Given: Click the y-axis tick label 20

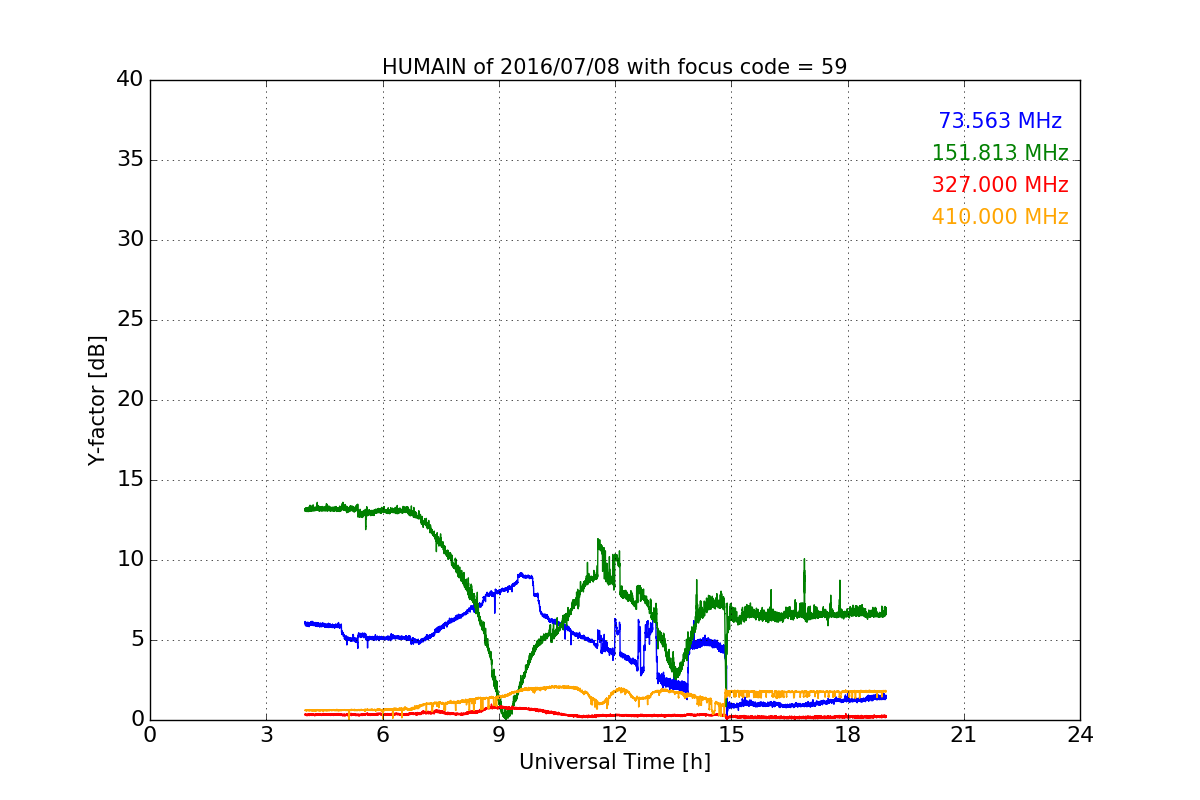Looking at the screenshot, I should coord(129,400).
